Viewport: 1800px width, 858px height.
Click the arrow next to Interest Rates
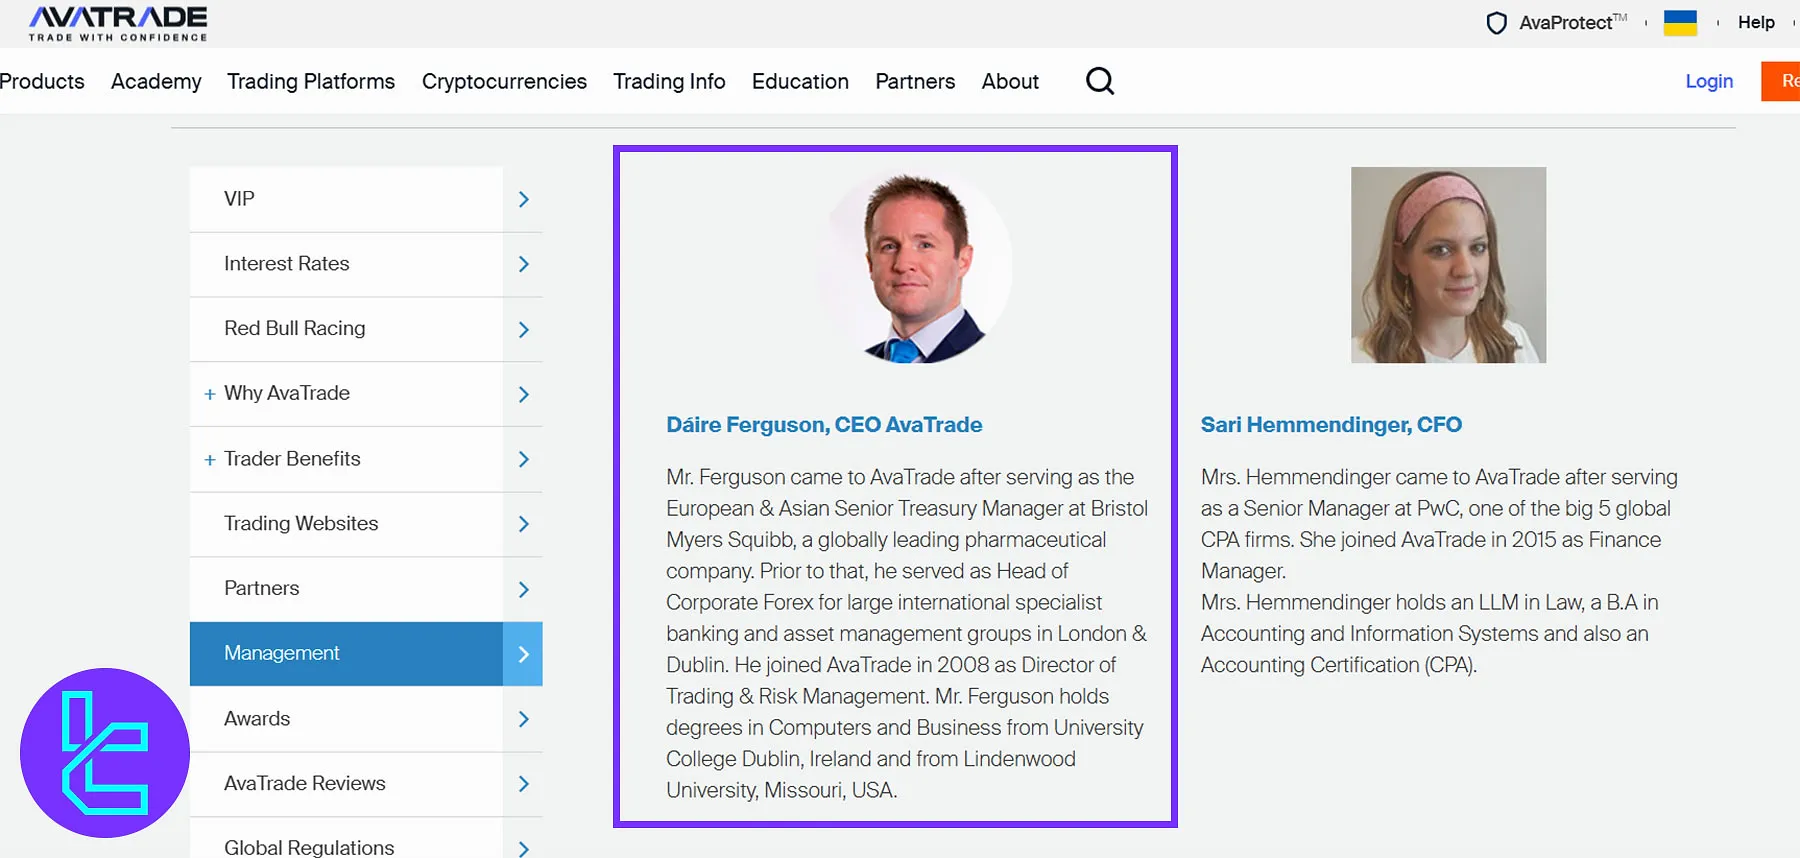[x=523, y=264]
